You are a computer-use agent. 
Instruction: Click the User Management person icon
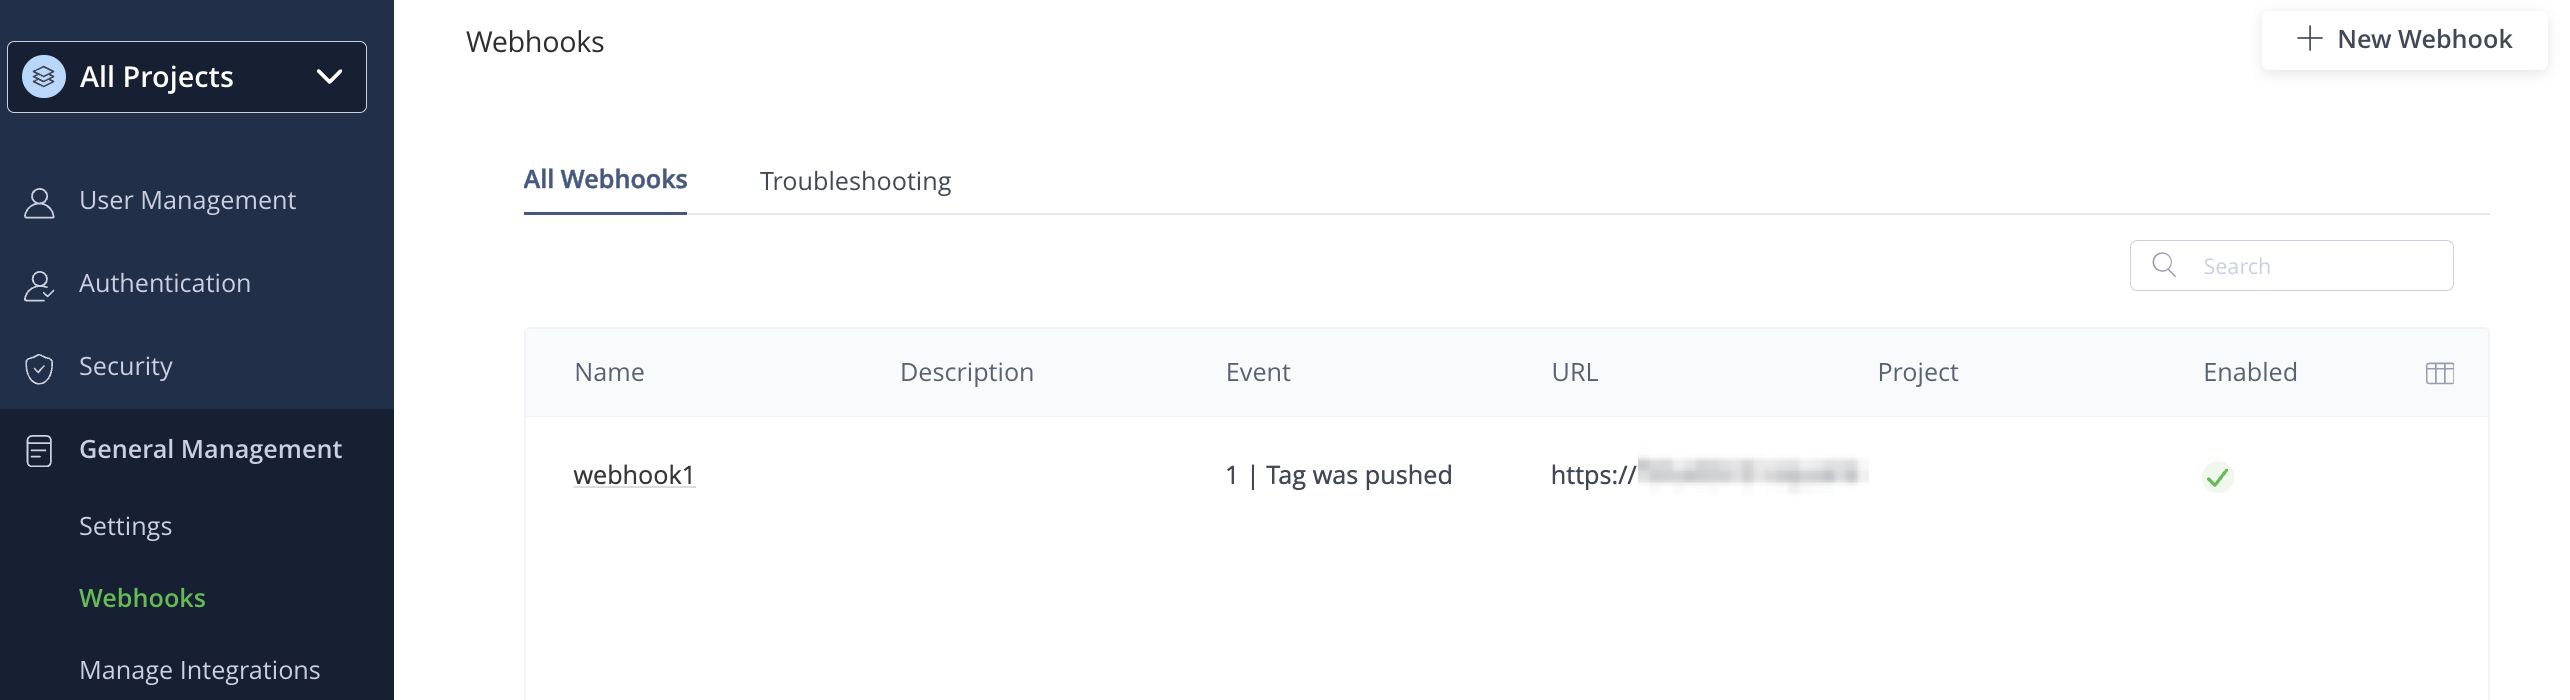tap(39, 202)
